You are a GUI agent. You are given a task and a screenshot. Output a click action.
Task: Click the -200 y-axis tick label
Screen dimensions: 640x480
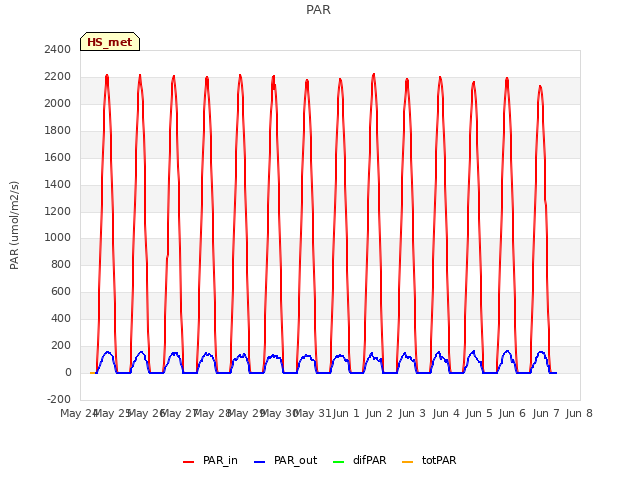click(x=59, y=399)
